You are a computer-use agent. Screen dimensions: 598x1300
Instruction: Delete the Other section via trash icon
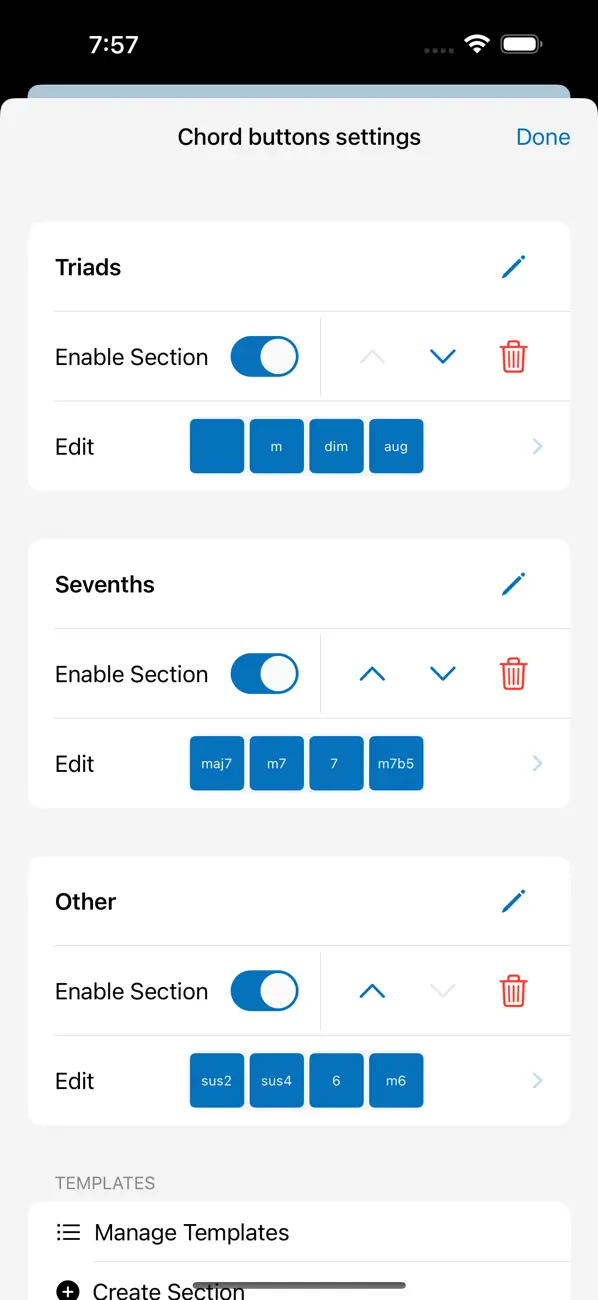pos(513,991)
